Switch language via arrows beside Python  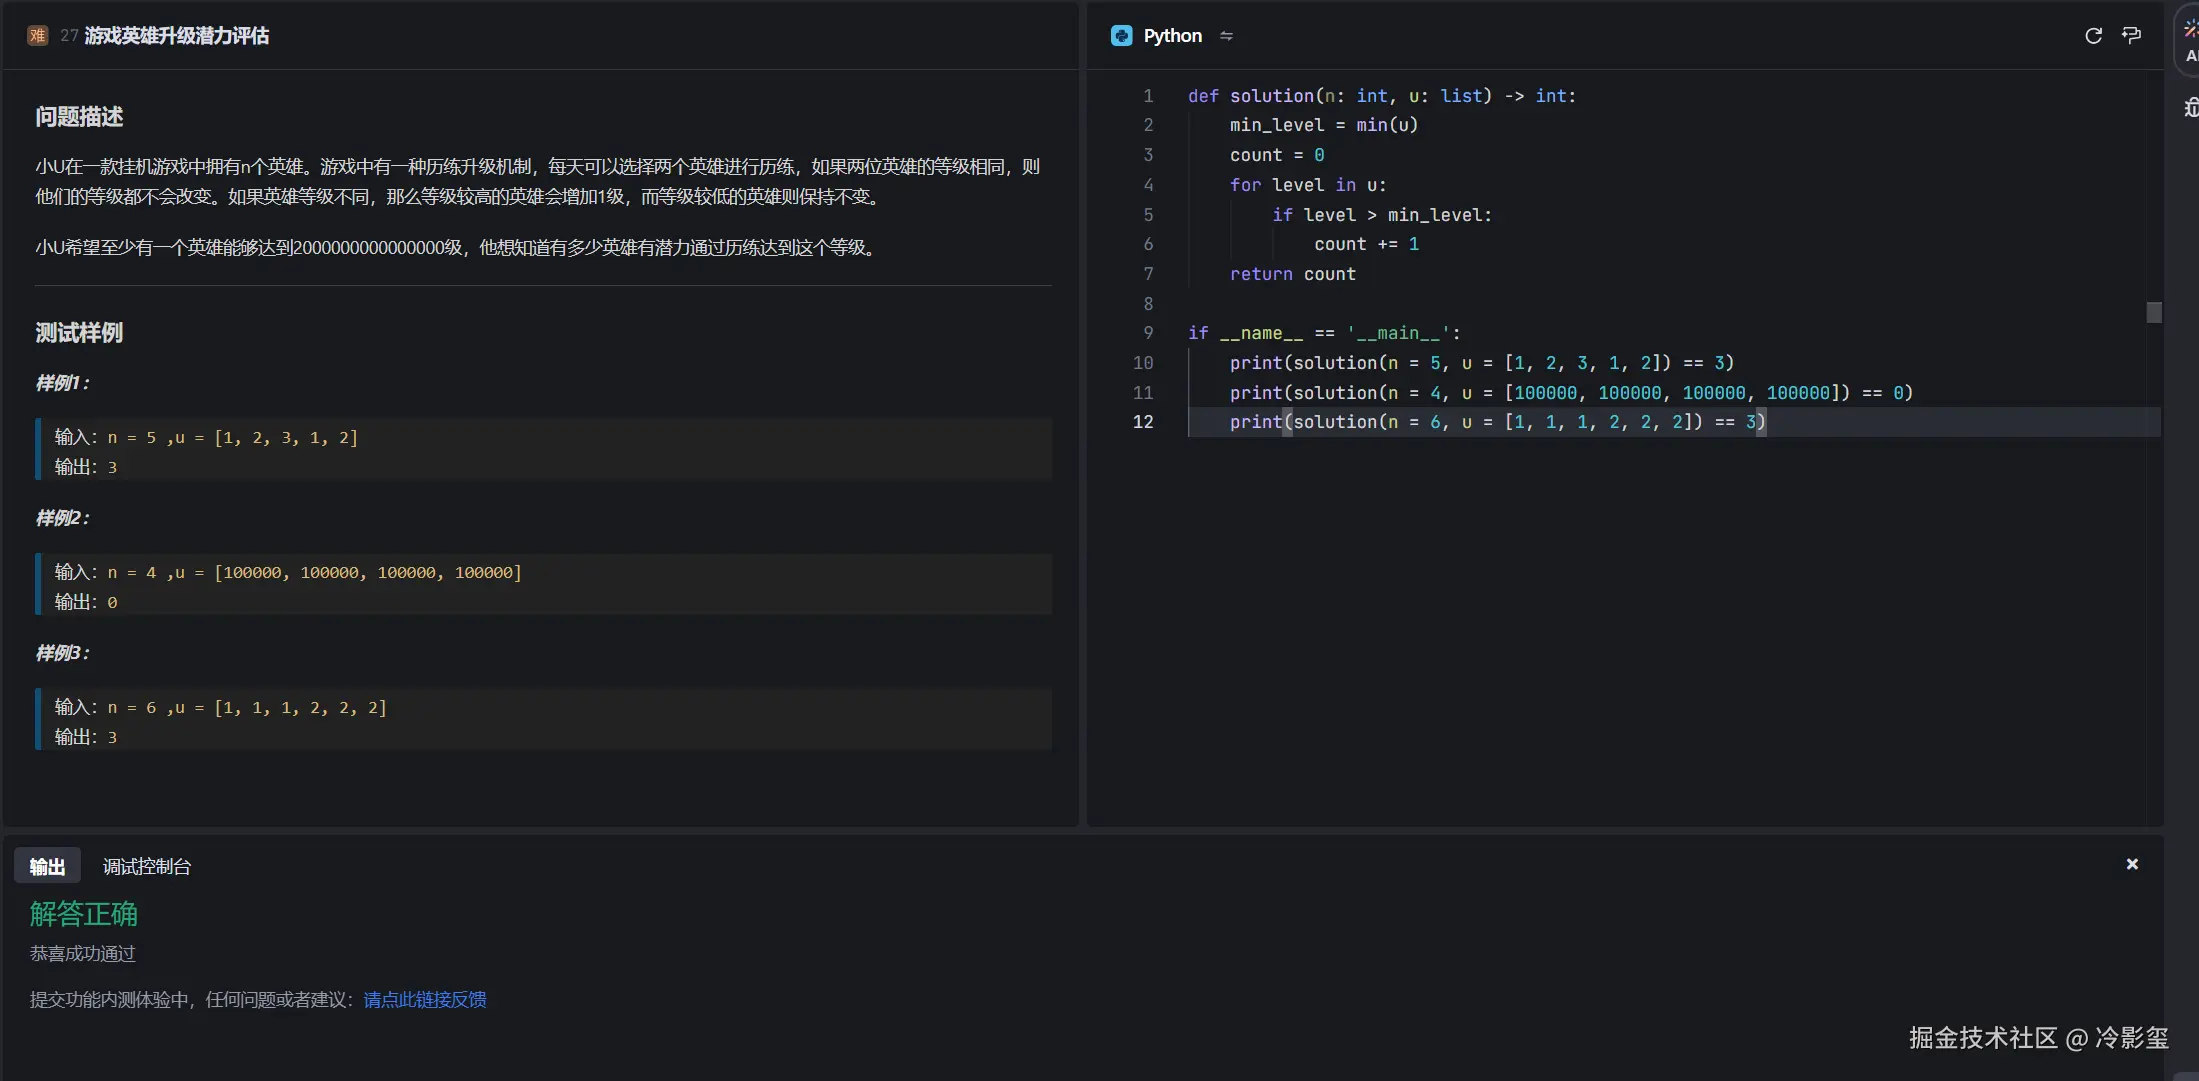tap(1227, 36)
